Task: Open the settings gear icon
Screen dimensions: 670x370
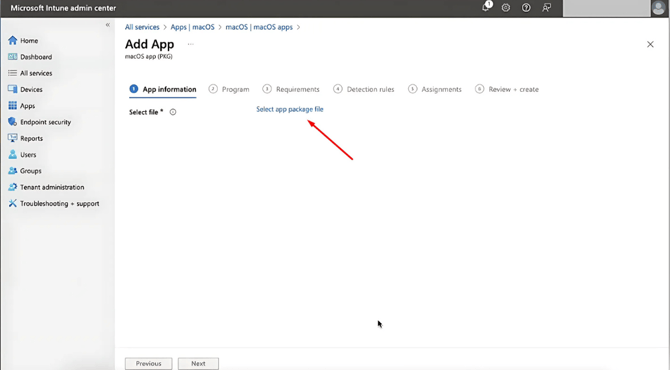Action: [505, 8]
